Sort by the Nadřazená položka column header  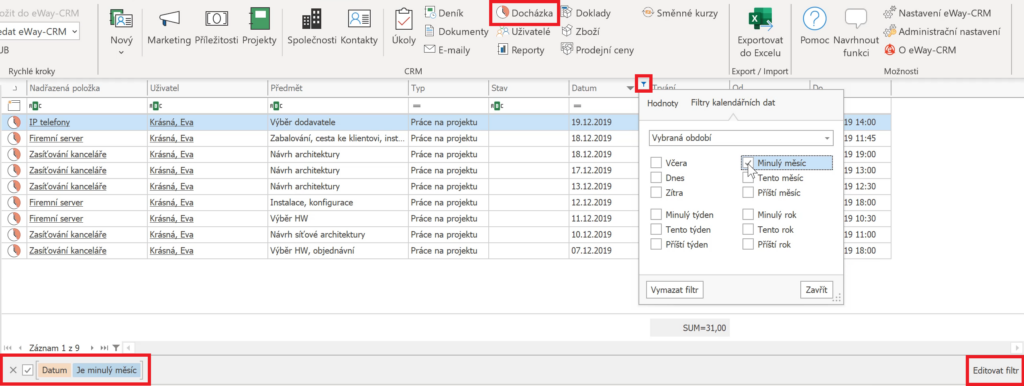pos(87,87)
